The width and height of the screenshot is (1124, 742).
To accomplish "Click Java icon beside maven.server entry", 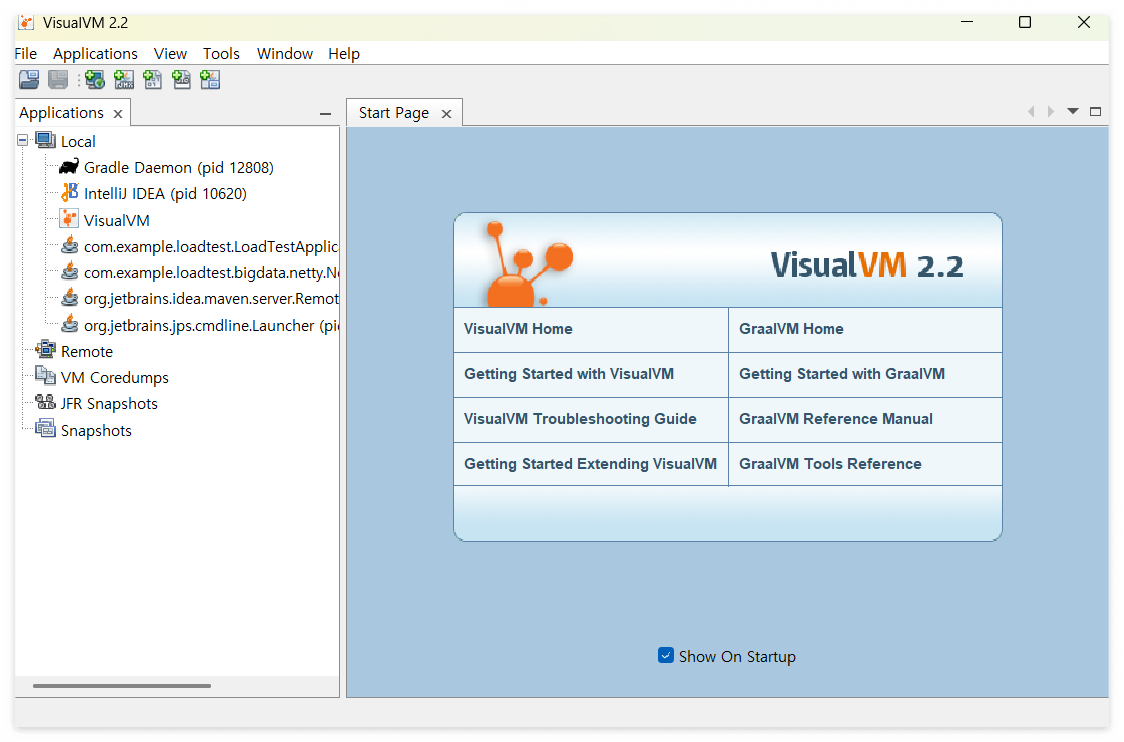I will tap(70, 298).
